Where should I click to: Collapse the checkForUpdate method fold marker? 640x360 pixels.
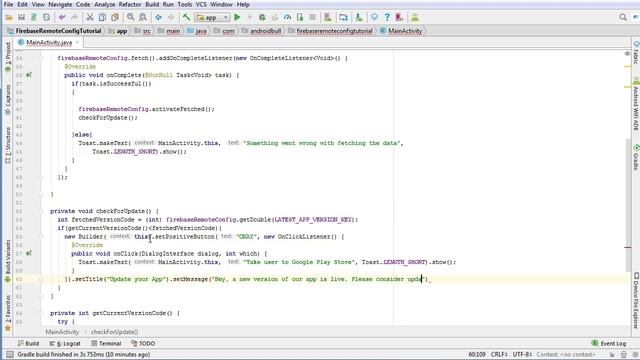[x=41, y=211]
